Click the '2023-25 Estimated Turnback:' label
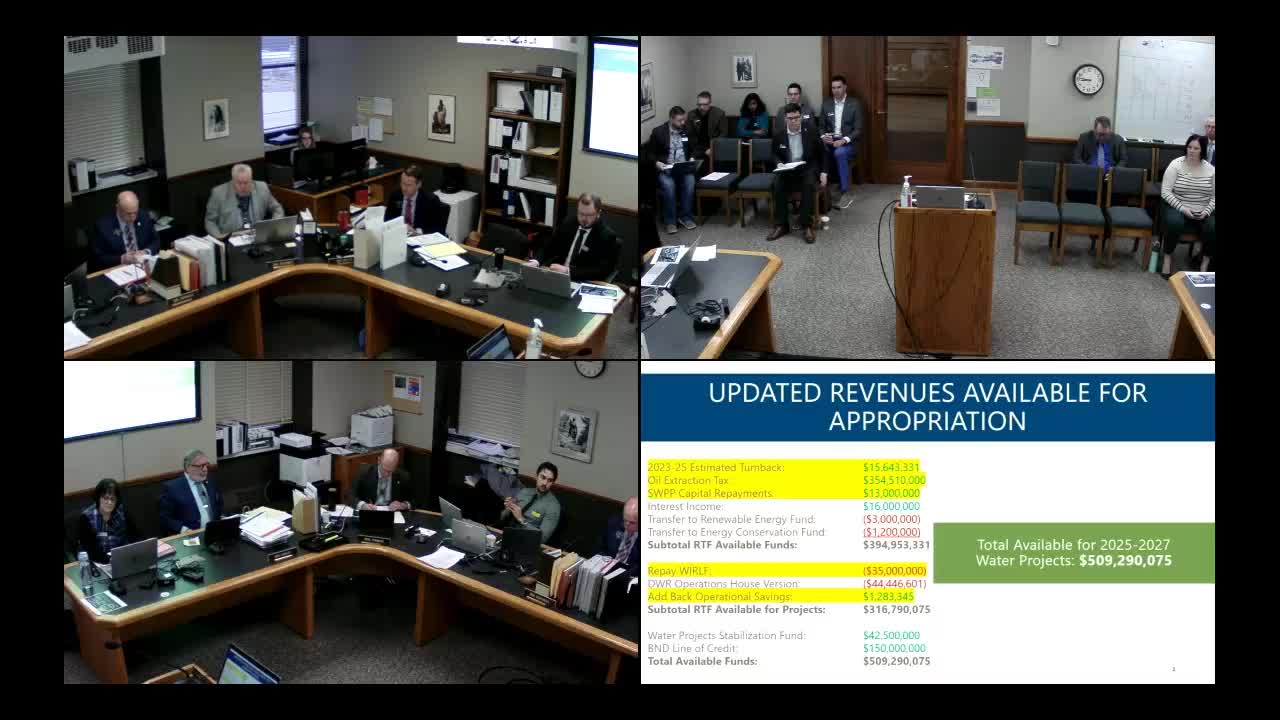This screenshot has height=720, width=1280. (x=716, y=467)
